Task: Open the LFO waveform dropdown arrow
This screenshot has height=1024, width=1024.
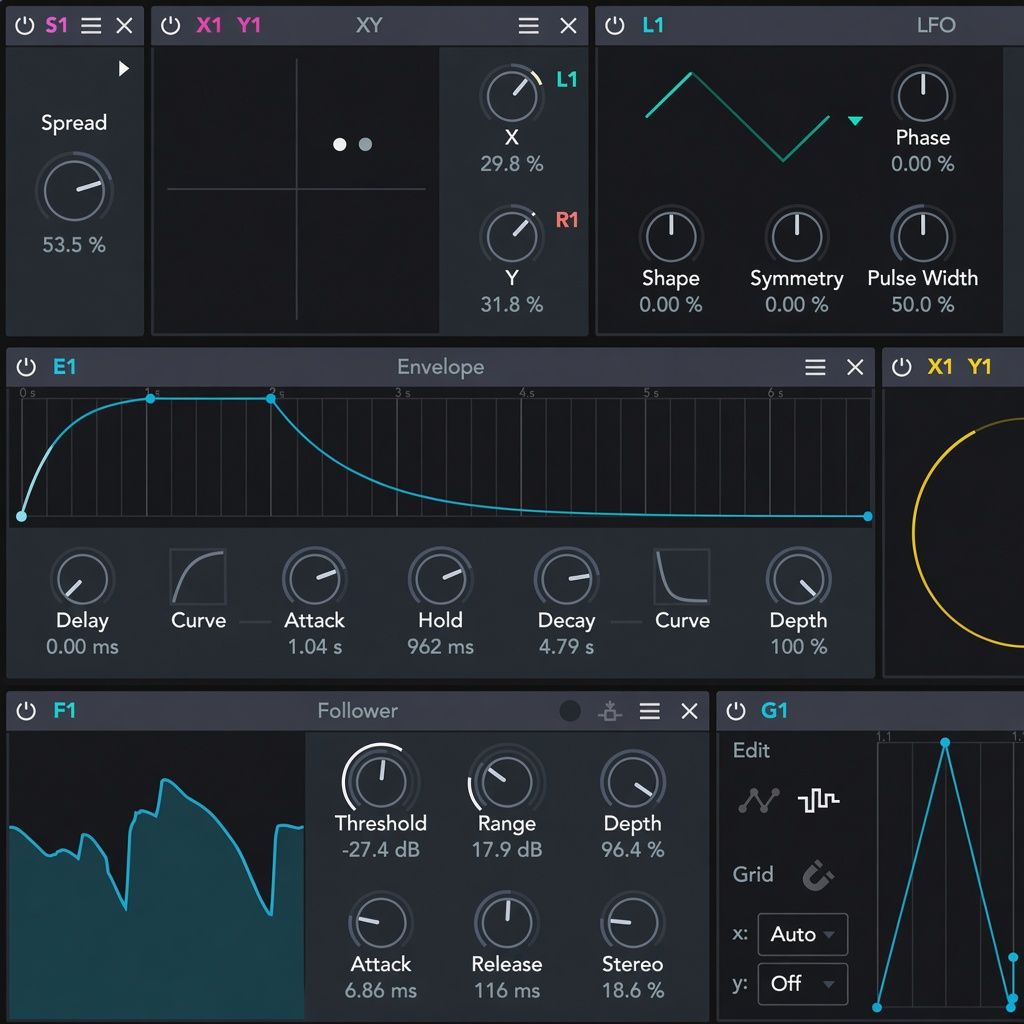Action: pyautogui.click(x=856, y=121)
